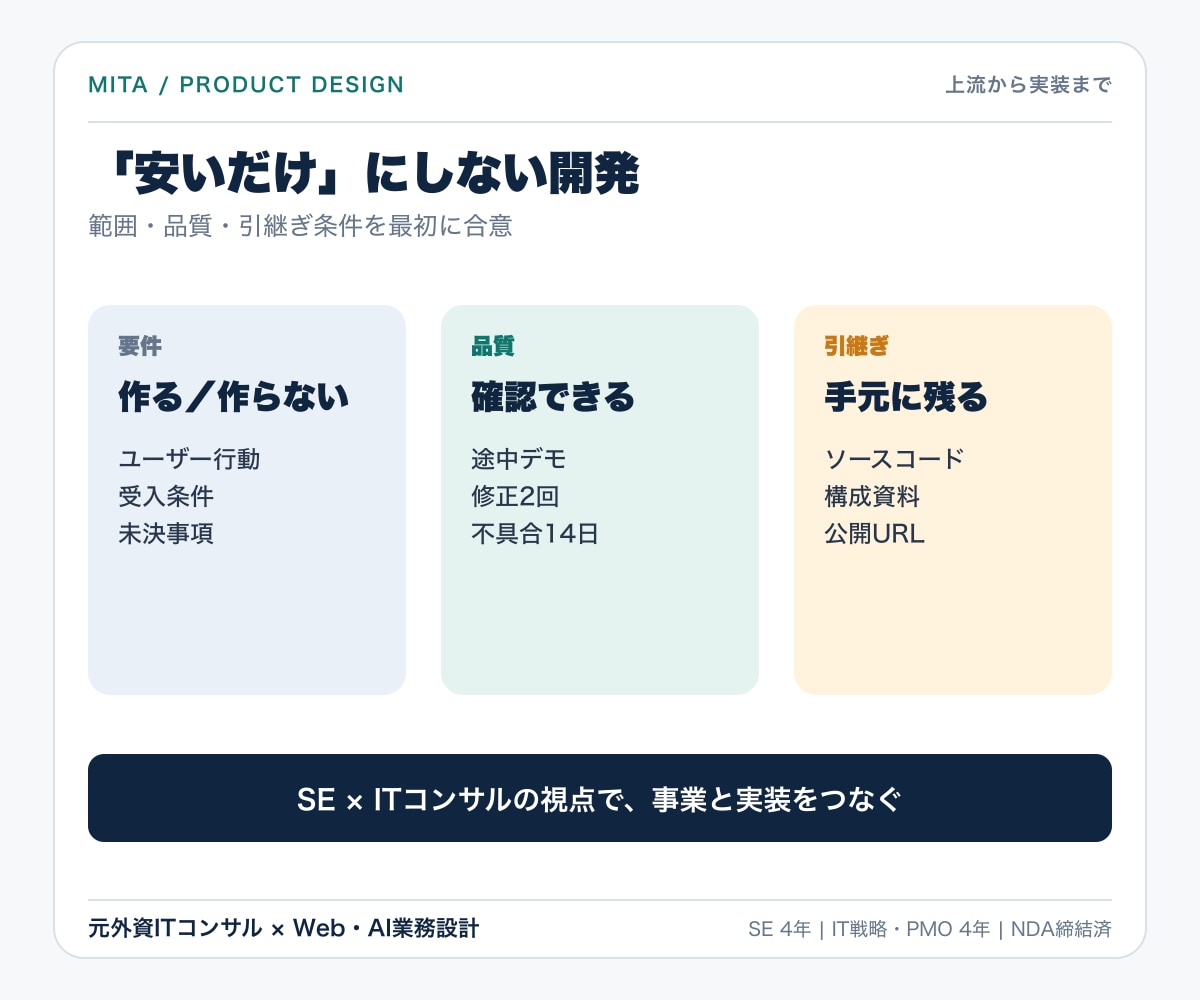This screenshot has width=1200, height=1000.
Task: Click the 構成資料 list item
Action: point(872,496)
